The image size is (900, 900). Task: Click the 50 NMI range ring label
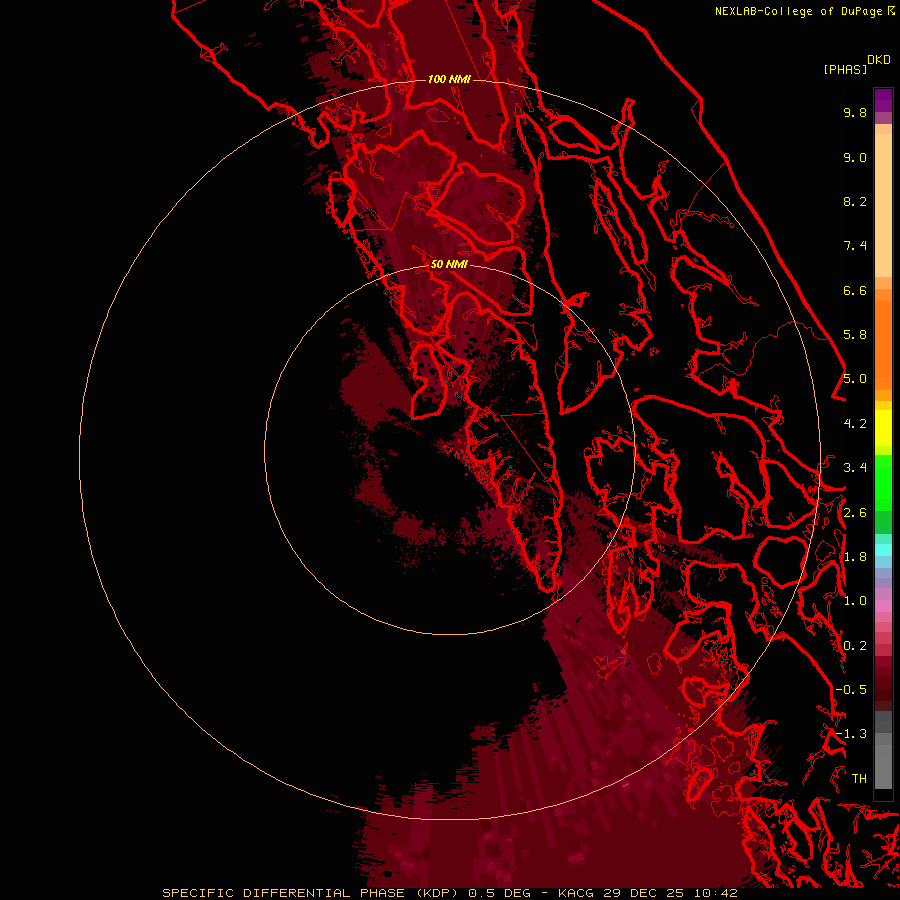click(x=449, y=264)
